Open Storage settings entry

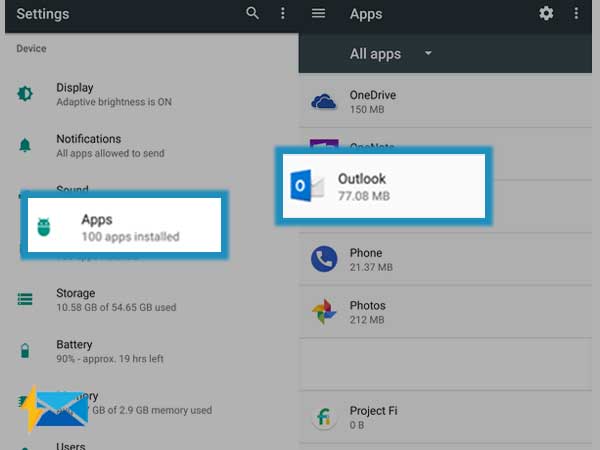coord(151,300)
